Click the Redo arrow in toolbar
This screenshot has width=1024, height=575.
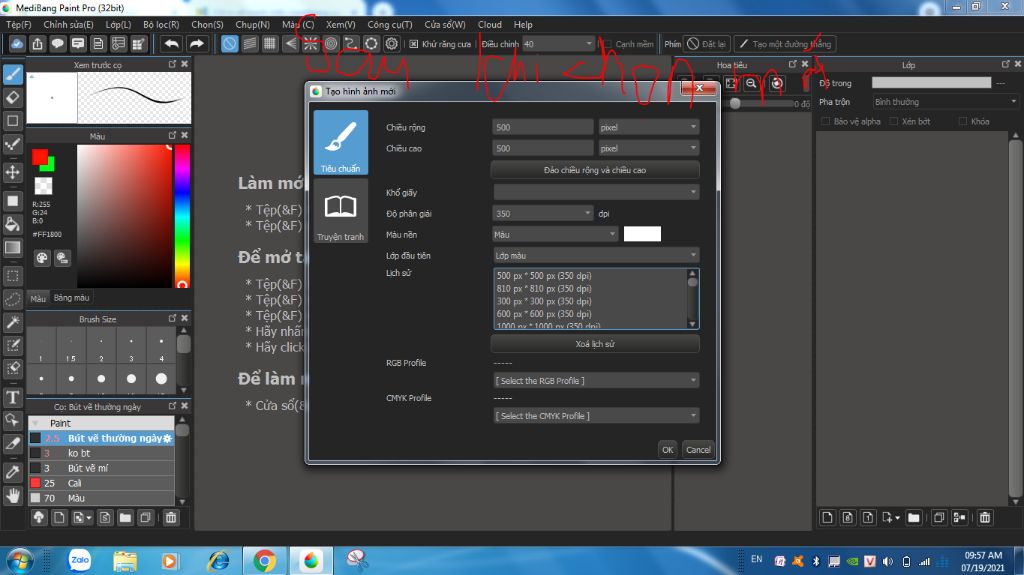click(196, 44)
